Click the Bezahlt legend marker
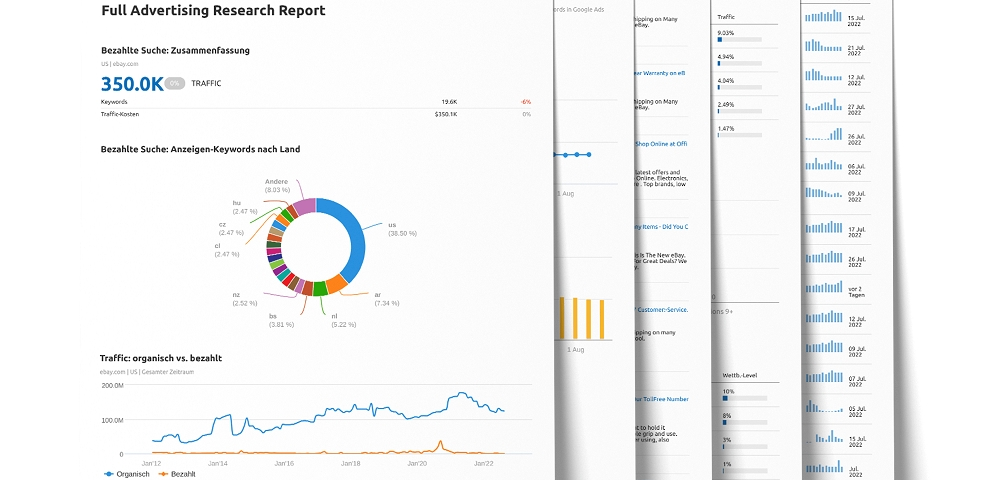1000x480 pixels. pyautogui.click(x=163, y=473)
